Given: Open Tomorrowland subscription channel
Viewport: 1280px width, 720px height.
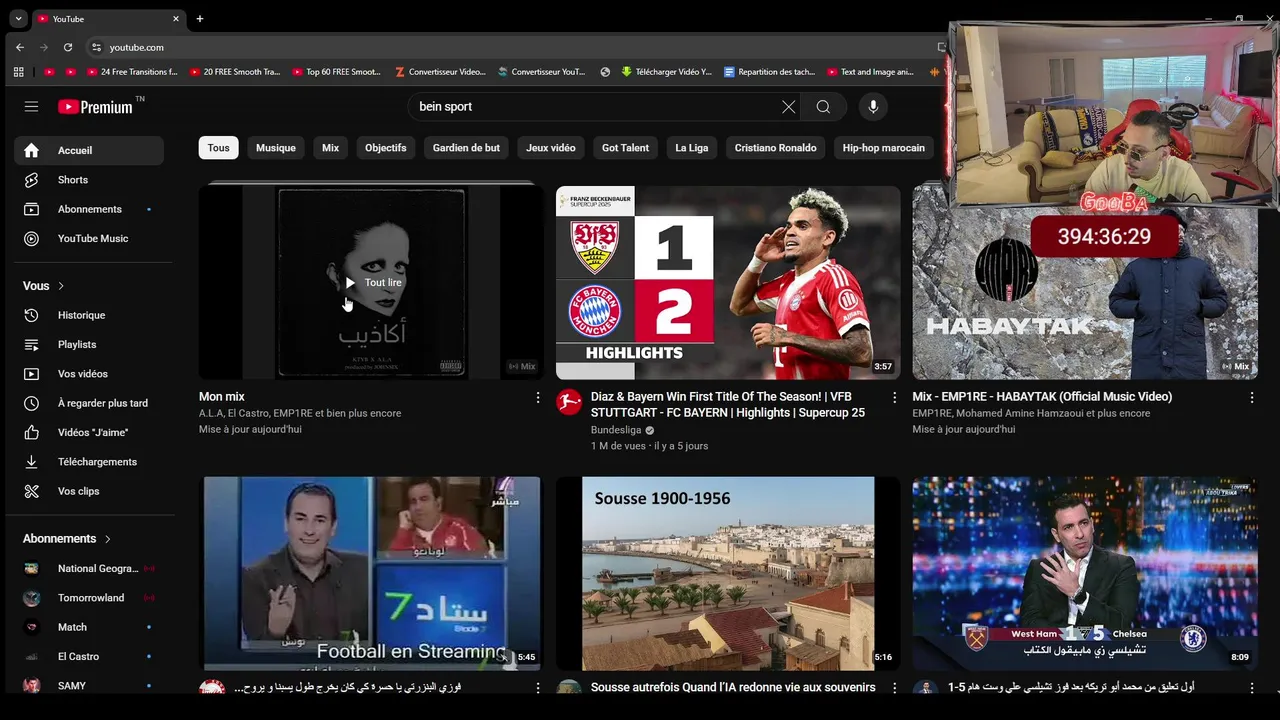Looking at the screenshot, I should (89, 598).
